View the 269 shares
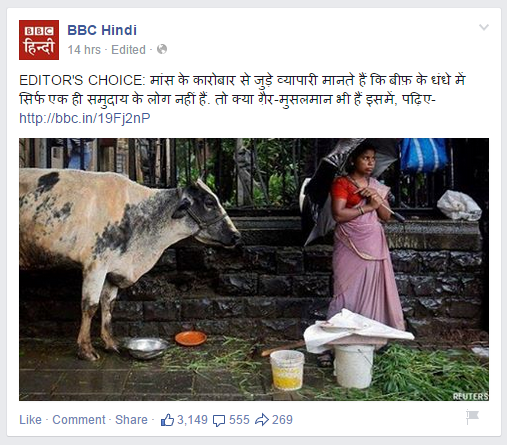The image size is (507, 445). point(282,420)
